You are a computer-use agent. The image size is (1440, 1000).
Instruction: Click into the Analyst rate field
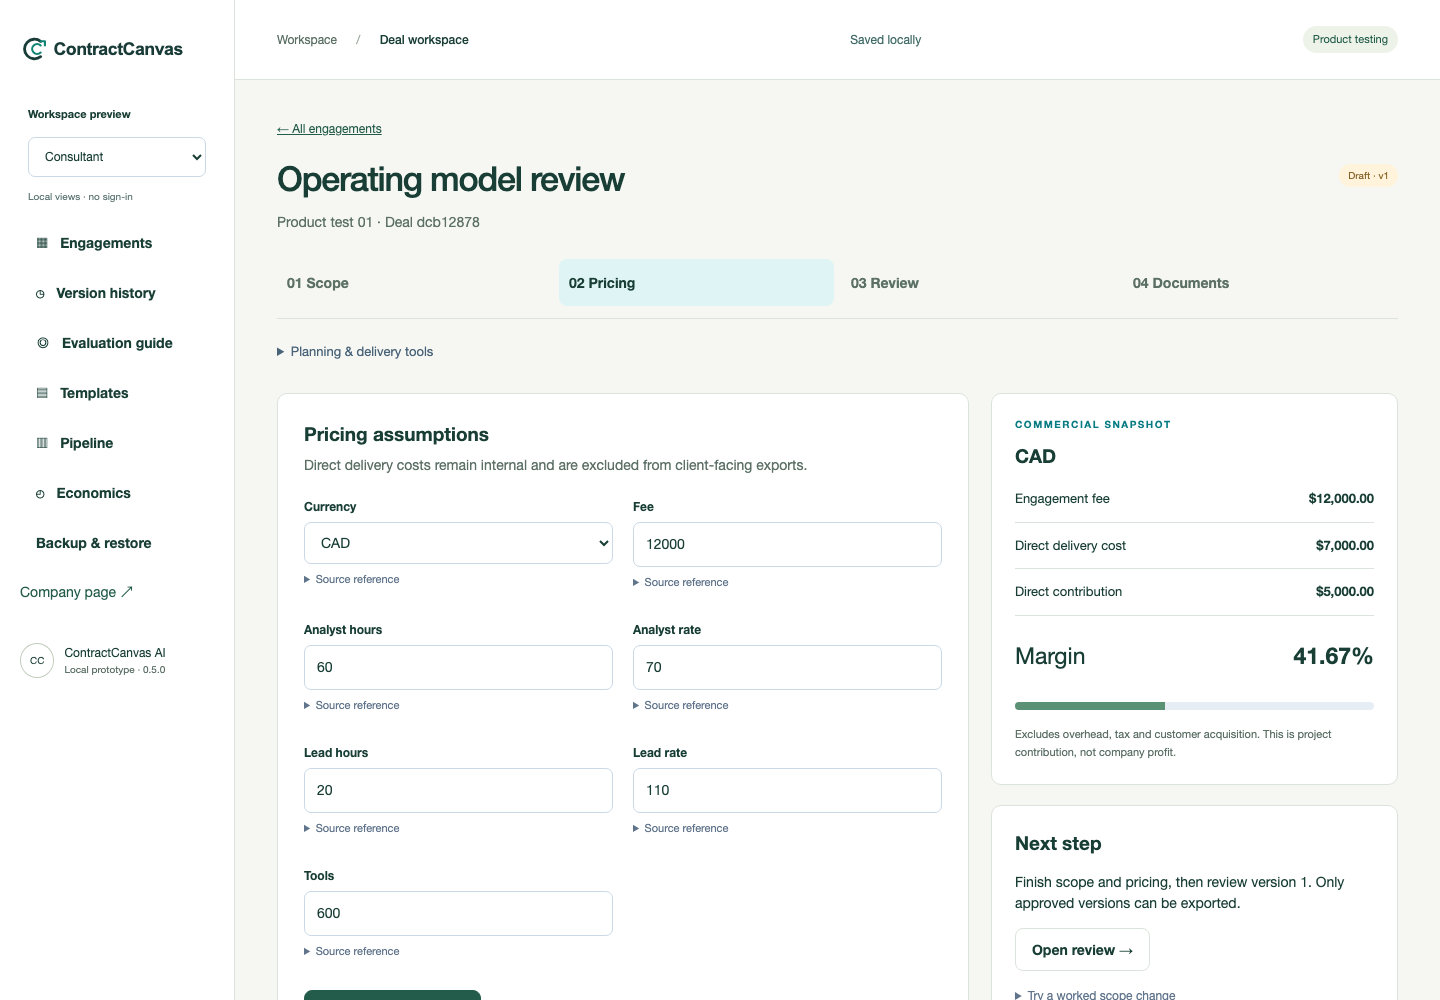(x=787, y=667)
